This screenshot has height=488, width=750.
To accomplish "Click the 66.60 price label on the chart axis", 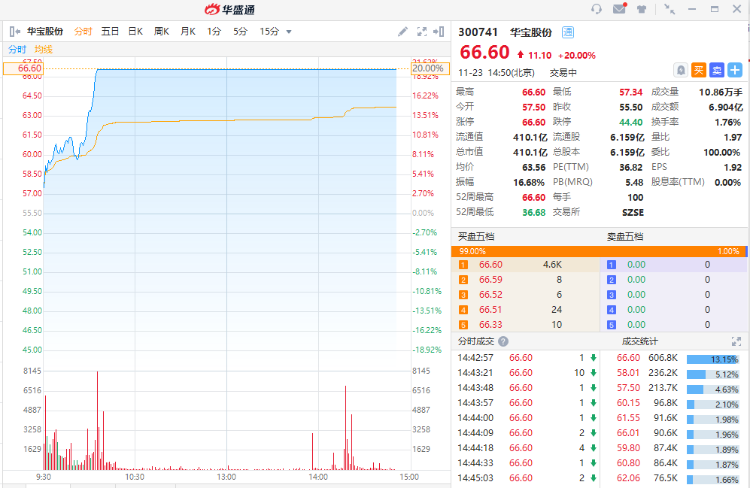I will 23,68.
